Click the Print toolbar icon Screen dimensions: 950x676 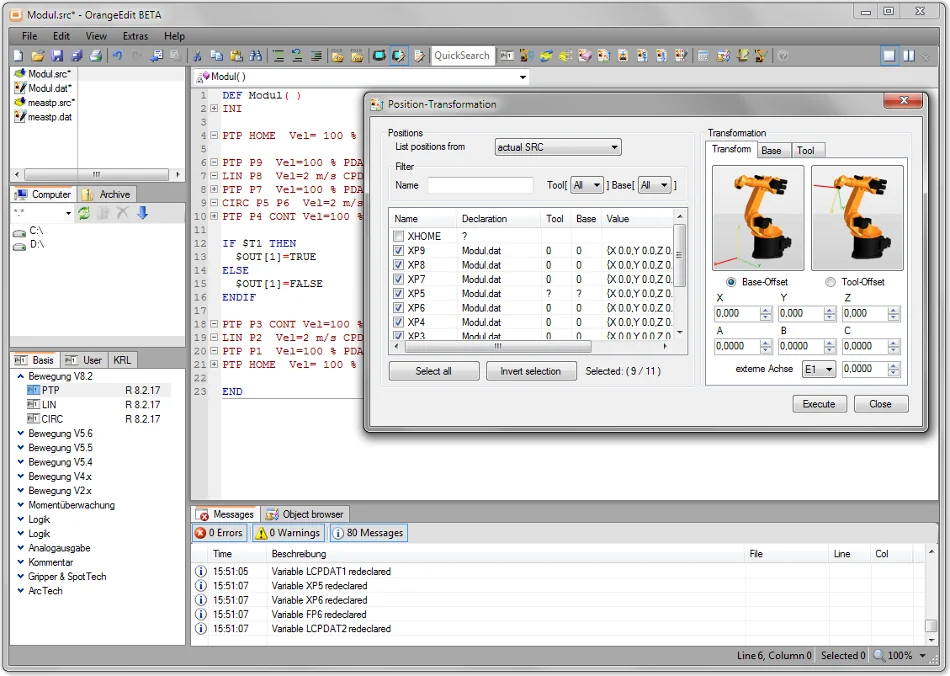[96, 56]
